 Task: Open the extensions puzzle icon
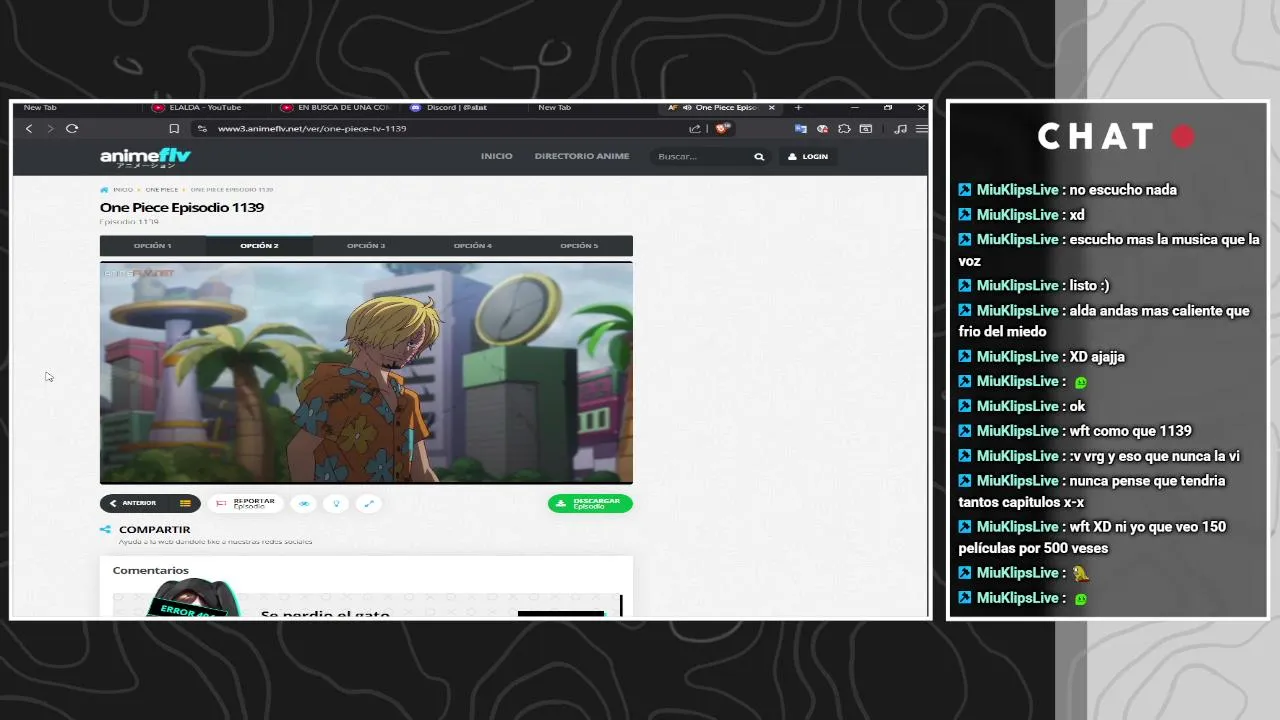click(x=844, y=129)
